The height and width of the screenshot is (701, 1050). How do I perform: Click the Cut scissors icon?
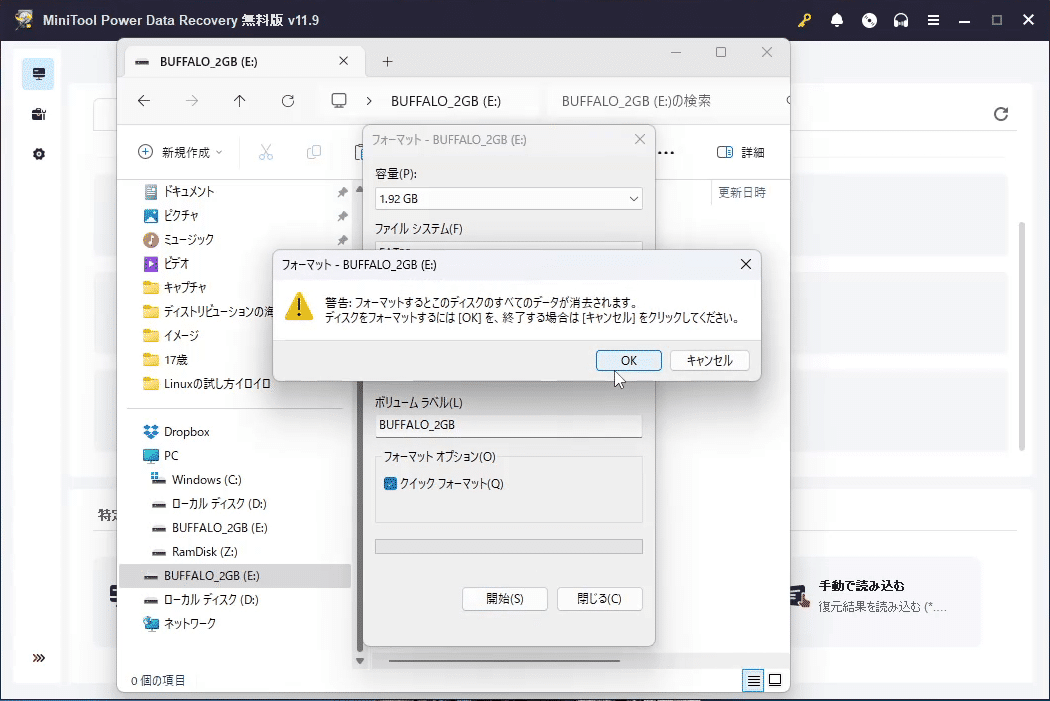pyautogui.click(x=266, y=152)
